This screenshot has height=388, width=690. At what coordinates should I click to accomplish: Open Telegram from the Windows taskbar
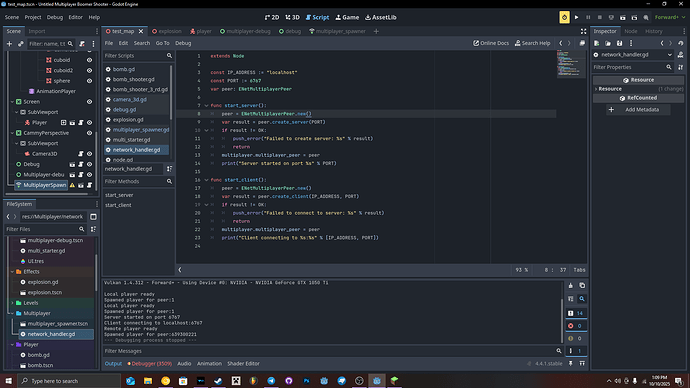tap(271, 381)
